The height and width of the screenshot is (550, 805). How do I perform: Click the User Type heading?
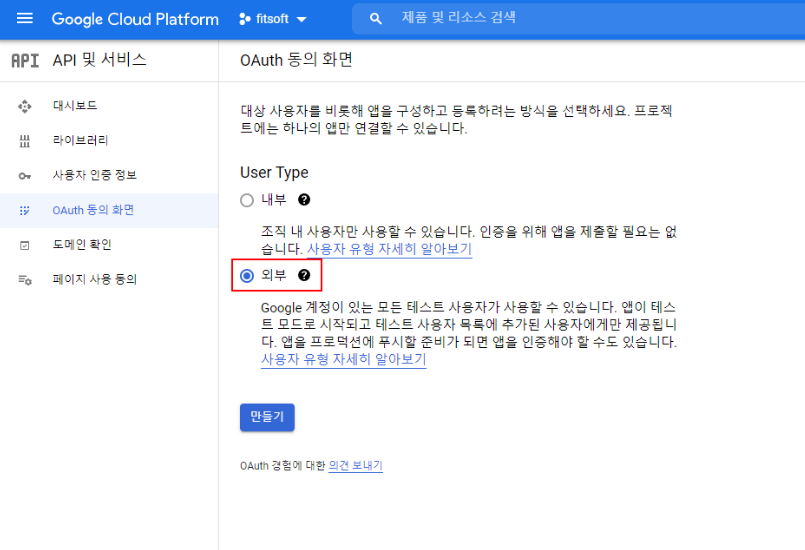click(x=274, y=173)
